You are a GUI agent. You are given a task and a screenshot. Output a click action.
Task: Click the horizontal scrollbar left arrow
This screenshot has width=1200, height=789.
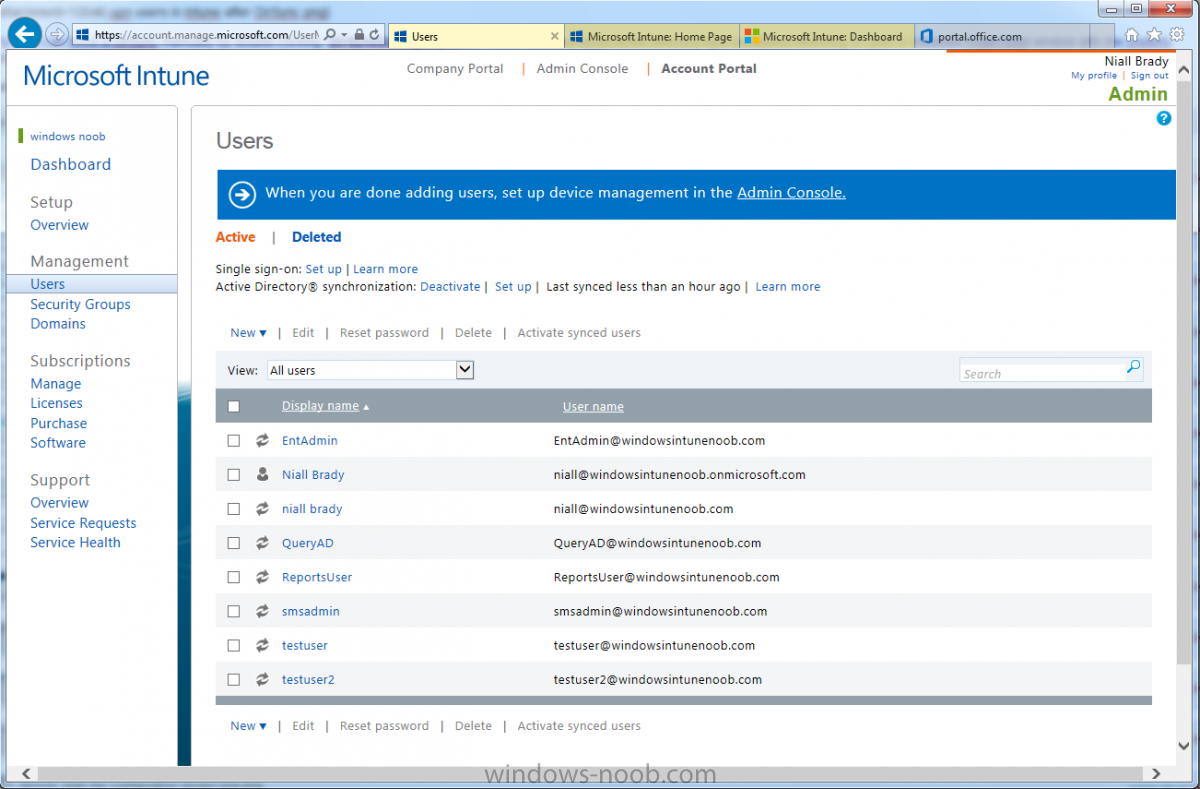pos(27,773)
